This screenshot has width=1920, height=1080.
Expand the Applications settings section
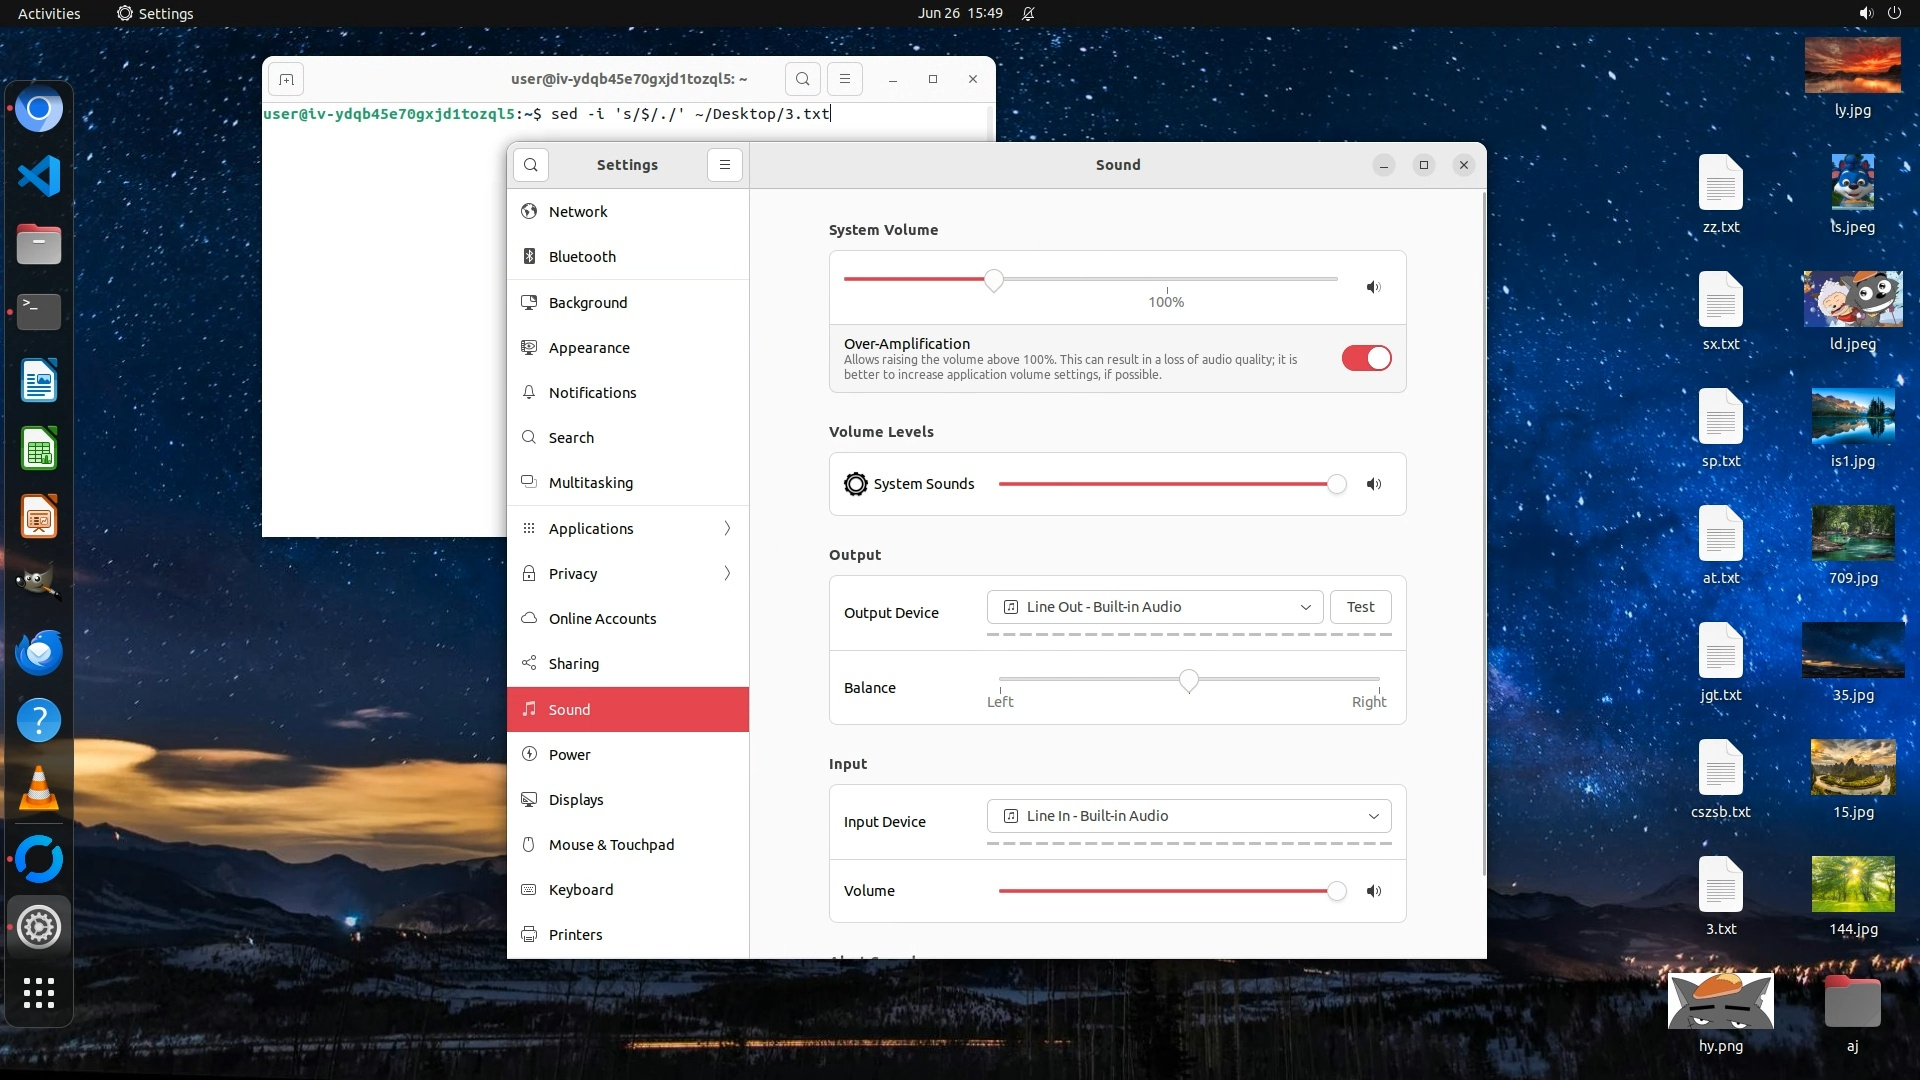tap(628, 528)
